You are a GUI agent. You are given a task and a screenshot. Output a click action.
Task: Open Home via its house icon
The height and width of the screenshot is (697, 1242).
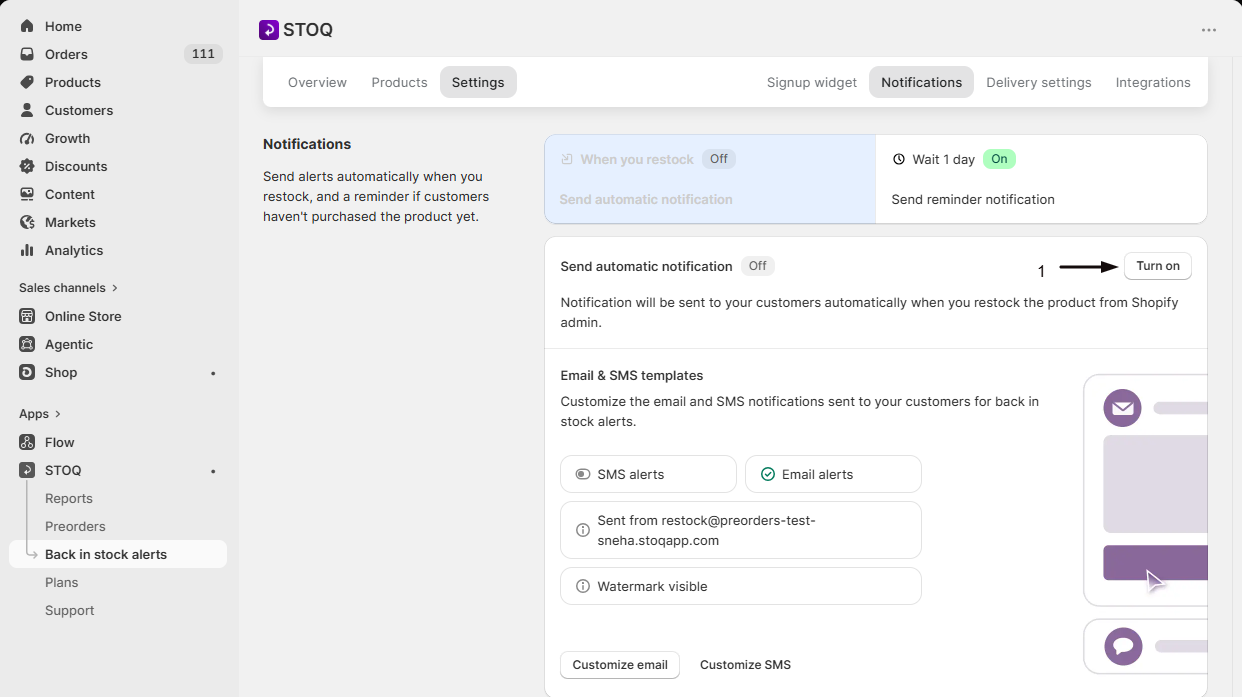[x=27, y=26]
